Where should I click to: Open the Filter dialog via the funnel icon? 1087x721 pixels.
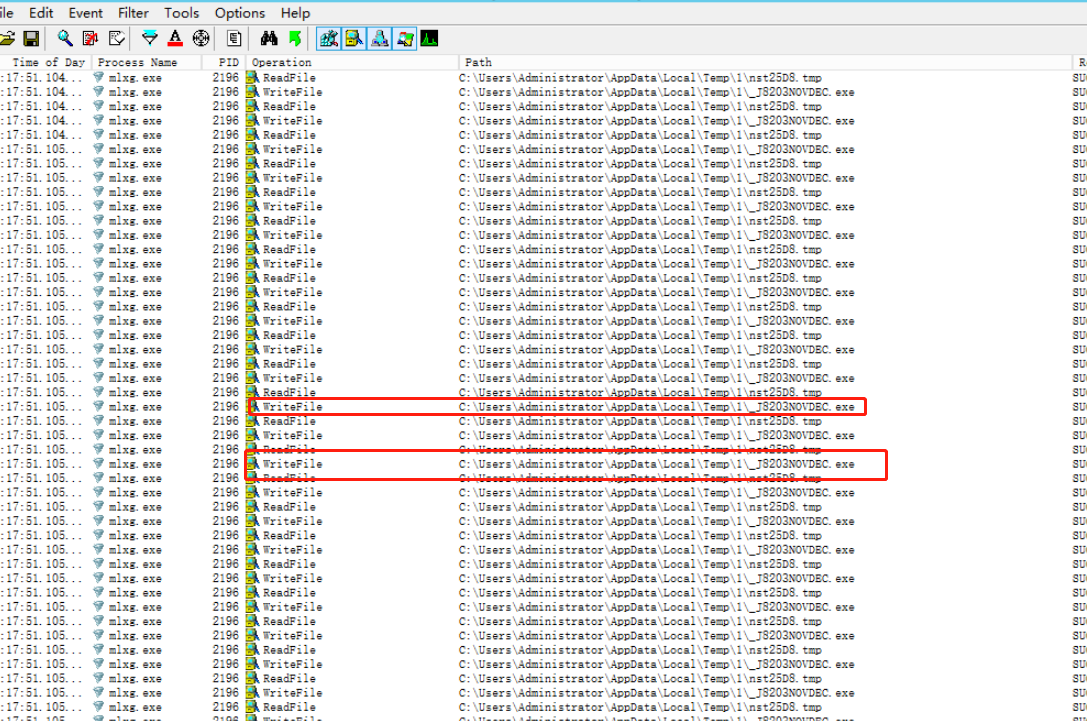150,39
